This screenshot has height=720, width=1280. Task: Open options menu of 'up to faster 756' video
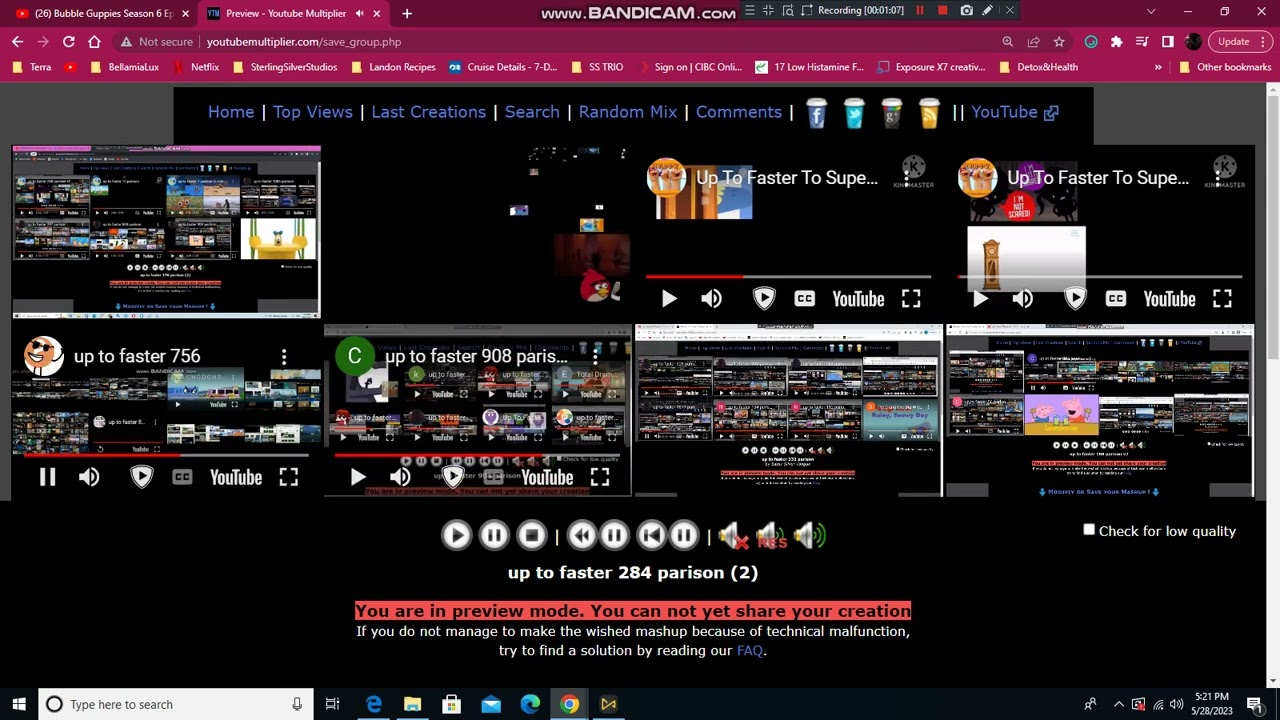coord(284,356)
